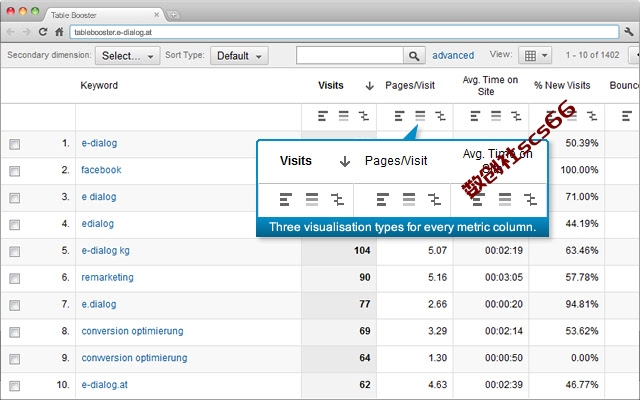Tick checkbox for row e-dialog kg
640x400 pixels.
point(15,251)
